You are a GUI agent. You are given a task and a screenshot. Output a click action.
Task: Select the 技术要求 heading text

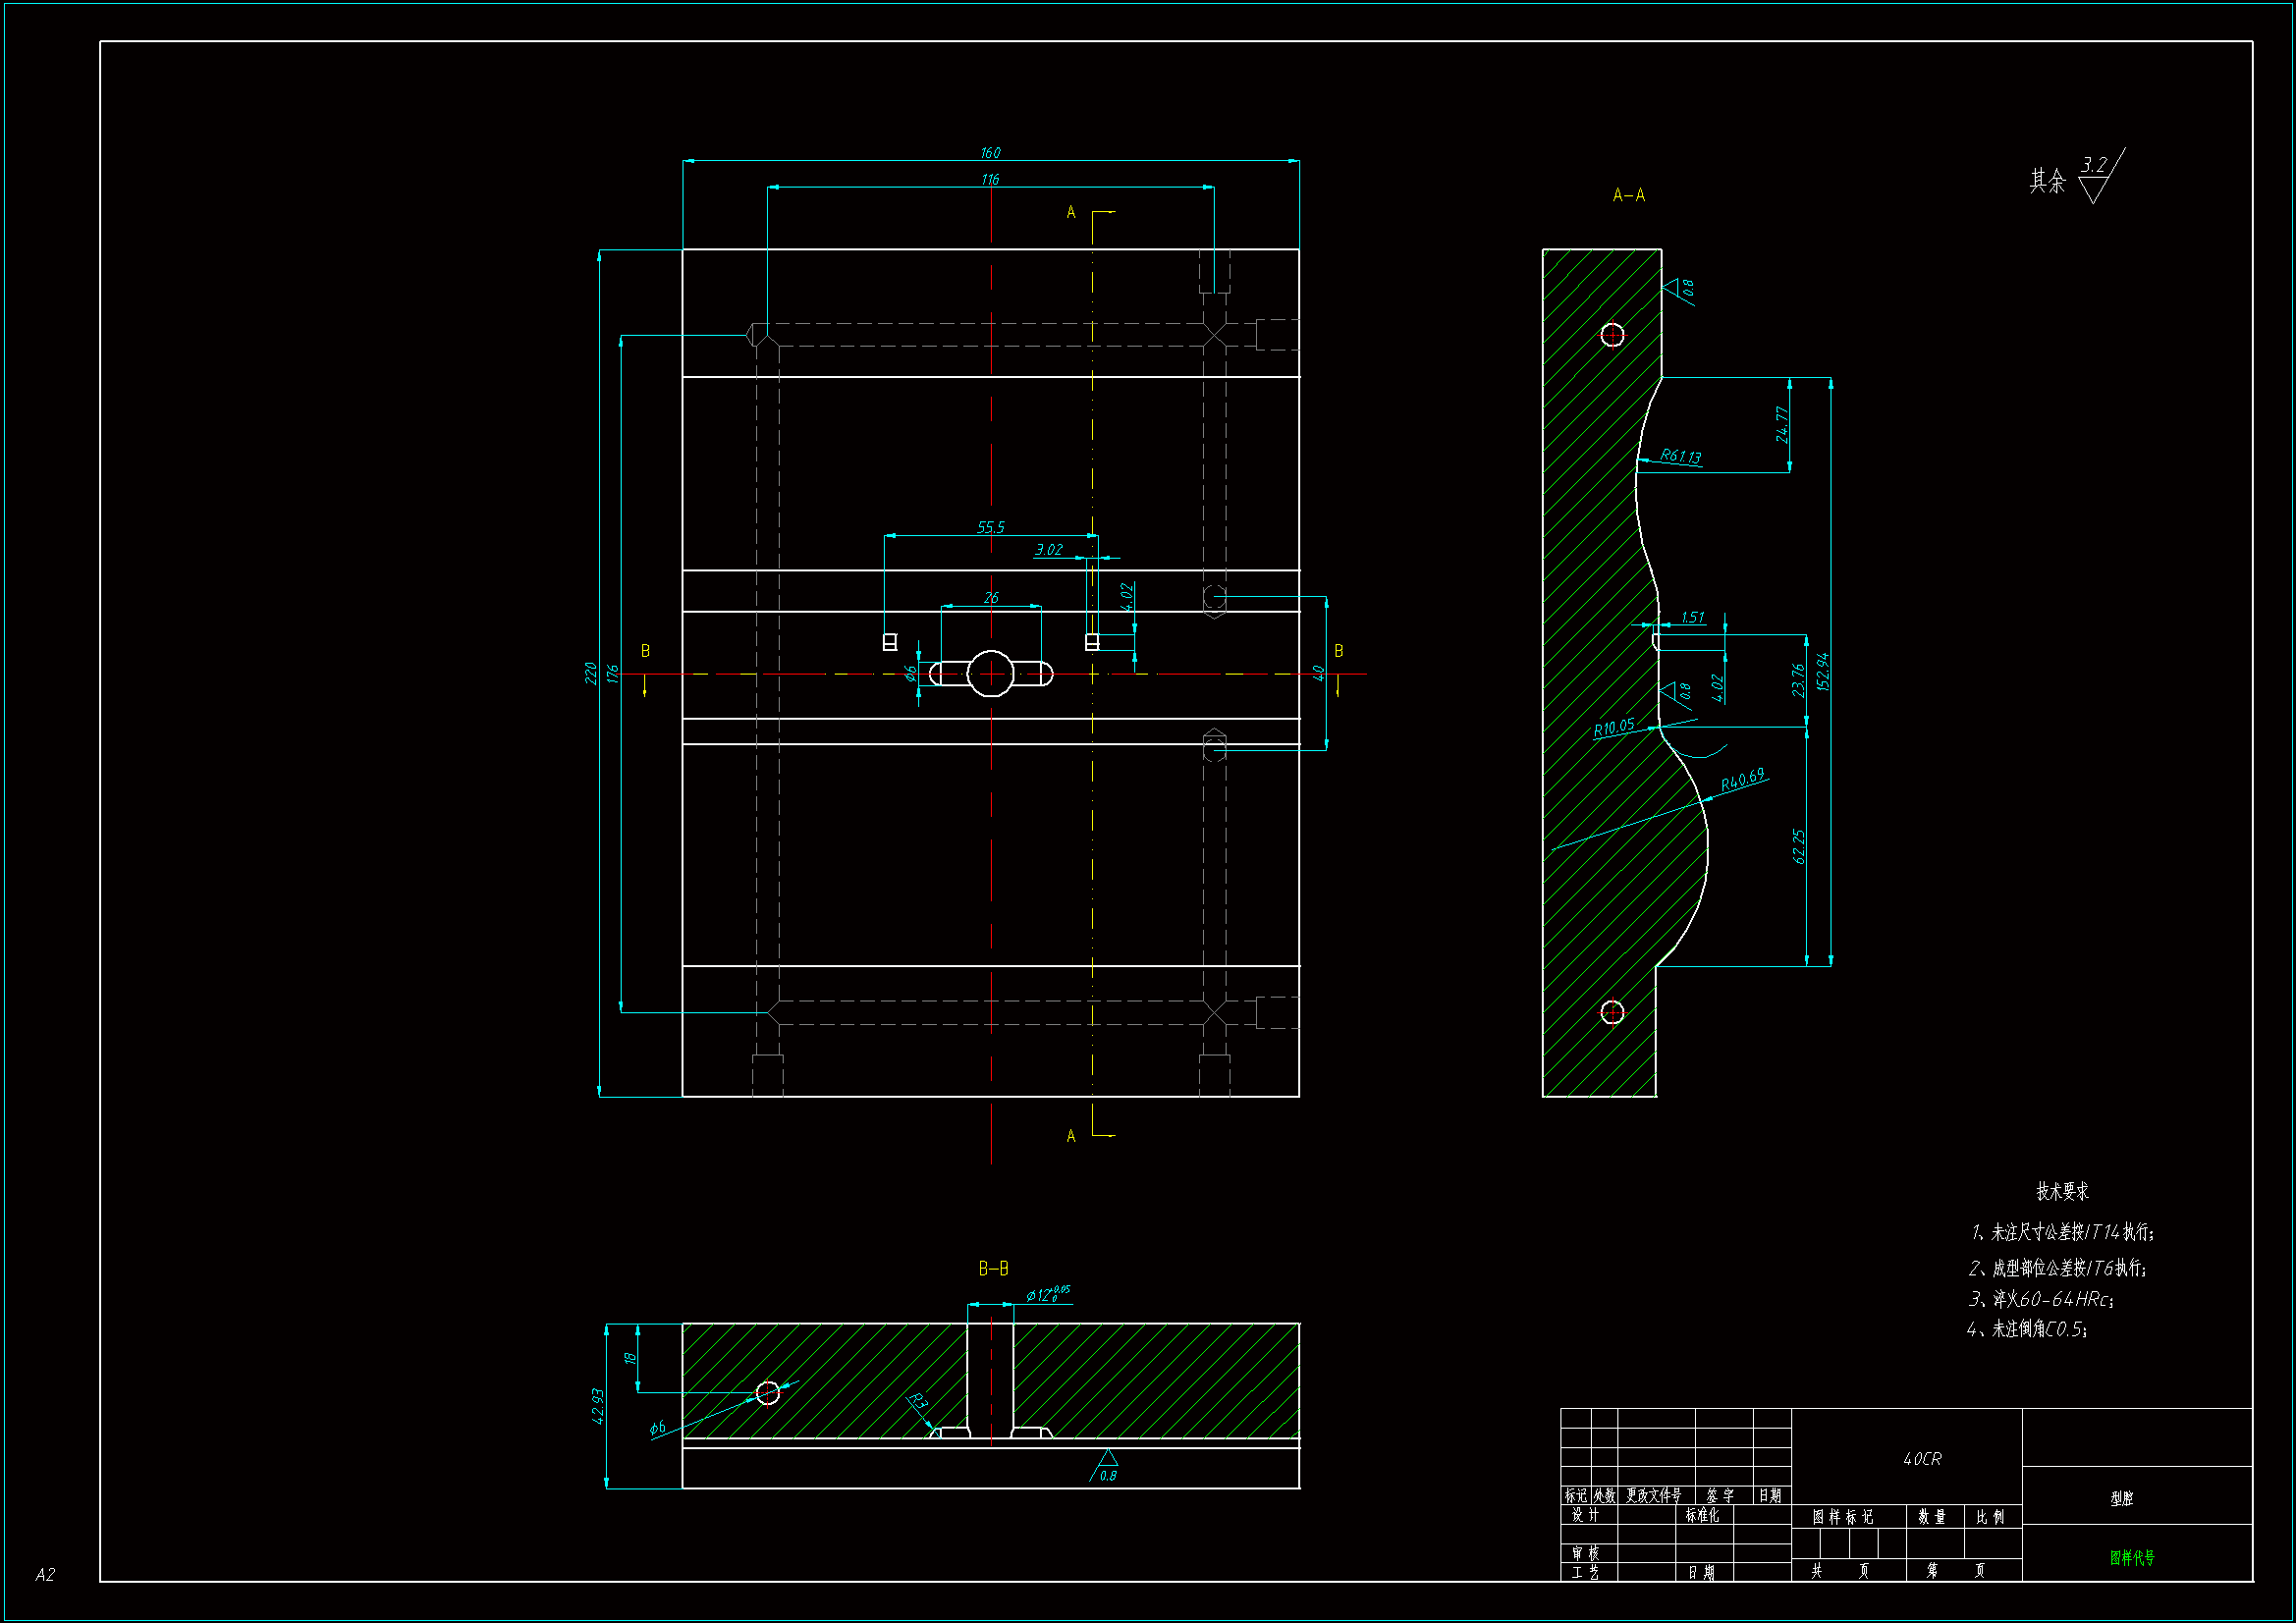click(2062, 1191)
